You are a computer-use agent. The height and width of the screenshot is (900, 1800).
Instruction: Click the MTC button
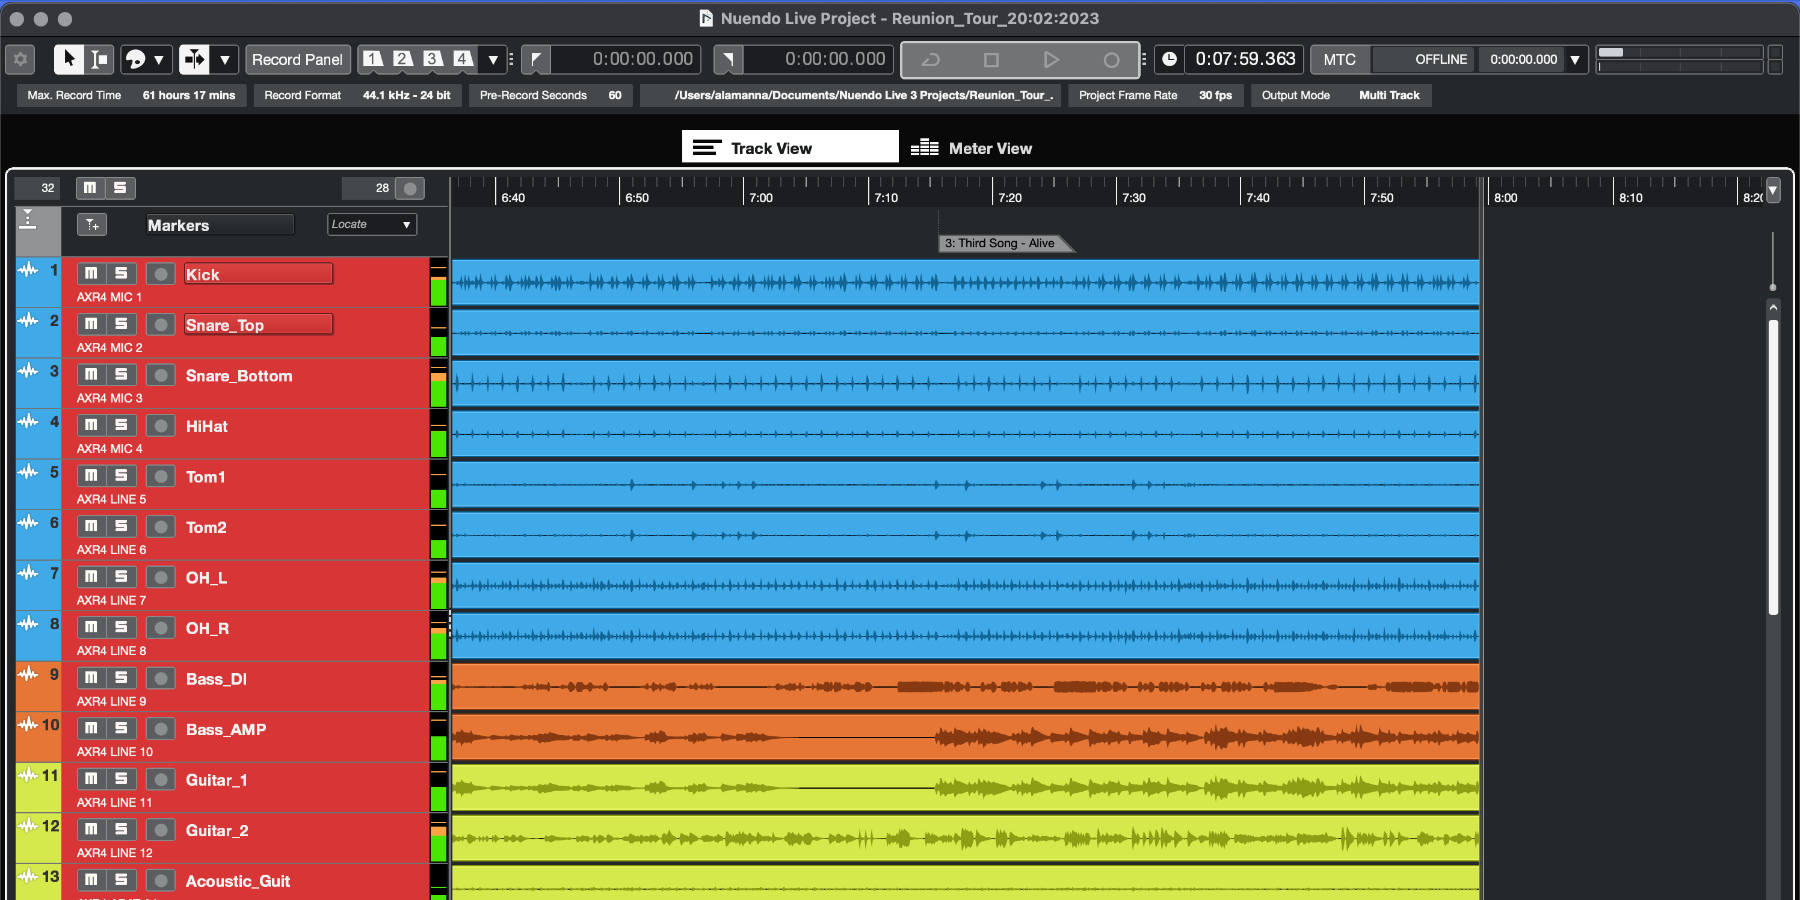[x=1339, y=59]
